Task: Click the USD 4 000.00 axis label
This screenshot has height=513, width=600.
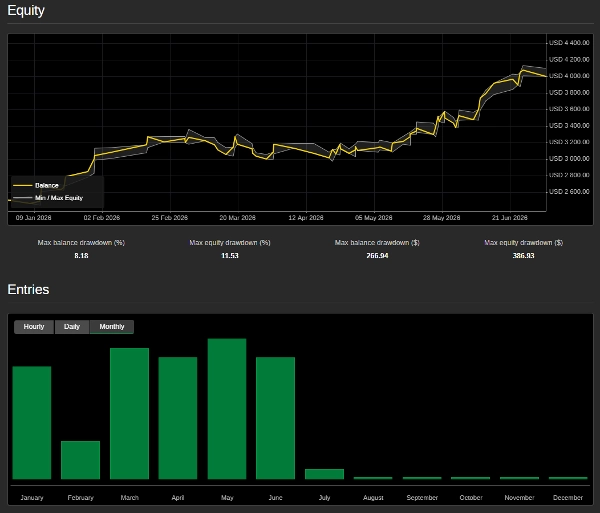Action: coord(569,76)
